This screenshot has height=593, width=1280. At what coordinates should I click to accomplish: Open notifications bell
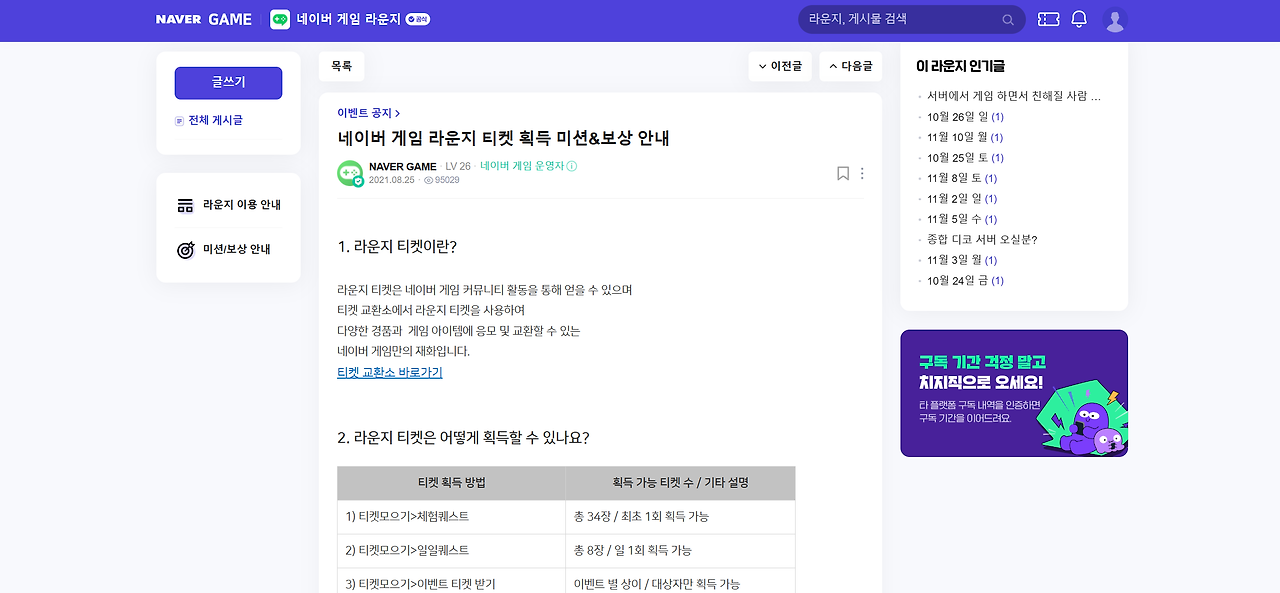(1079, 19)
